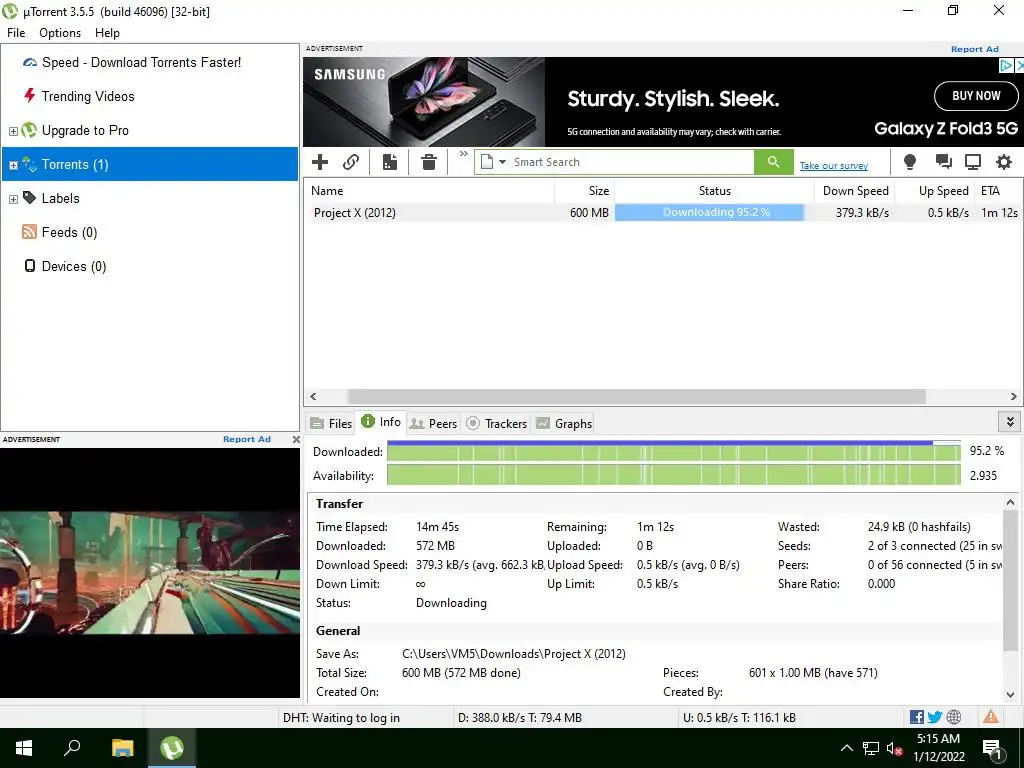Open the Options menu
The image size is (1024, 768).
click(x=60, y=33)
